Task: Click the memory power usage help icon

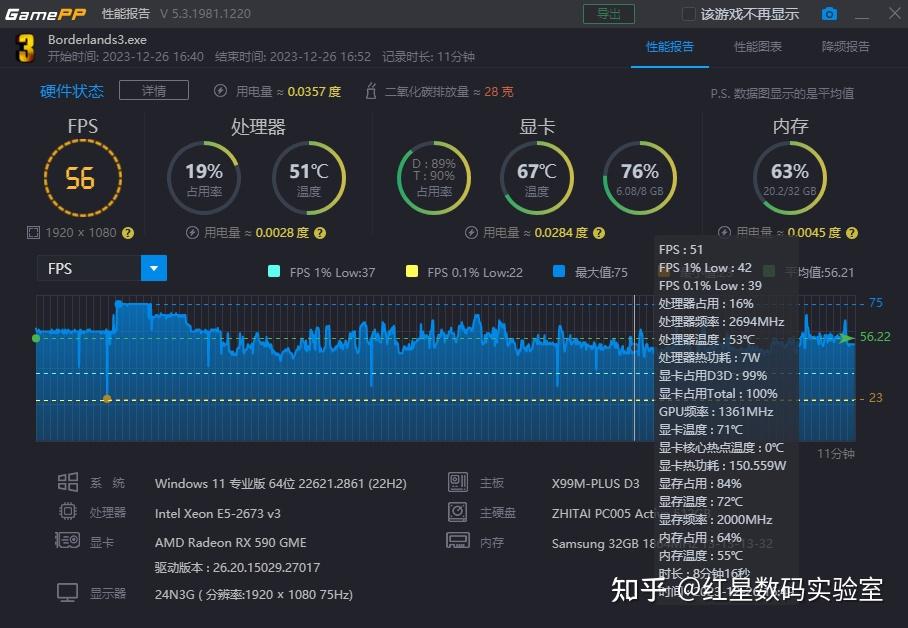Action: tap(851, 233)
